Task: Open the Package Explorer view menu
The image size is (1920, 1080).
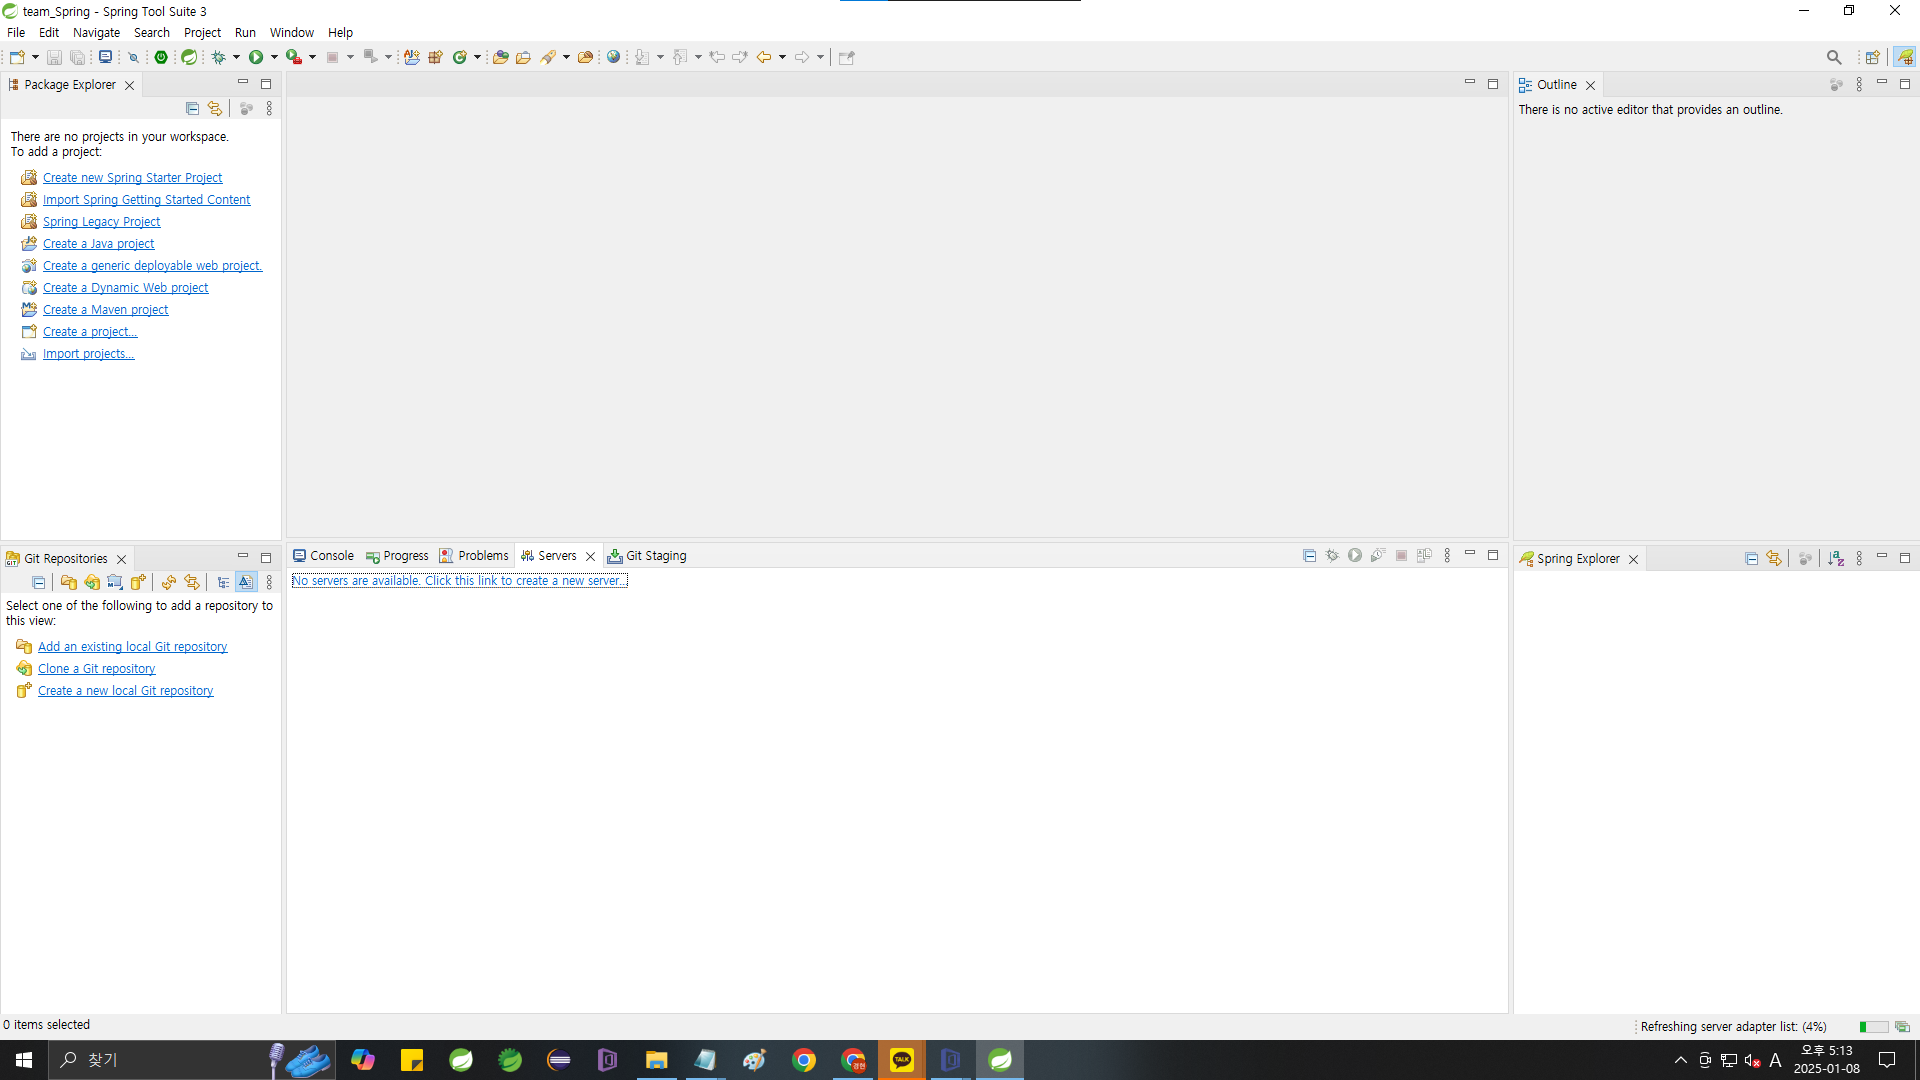Action: pyautogui.click(x=269, y=108)
